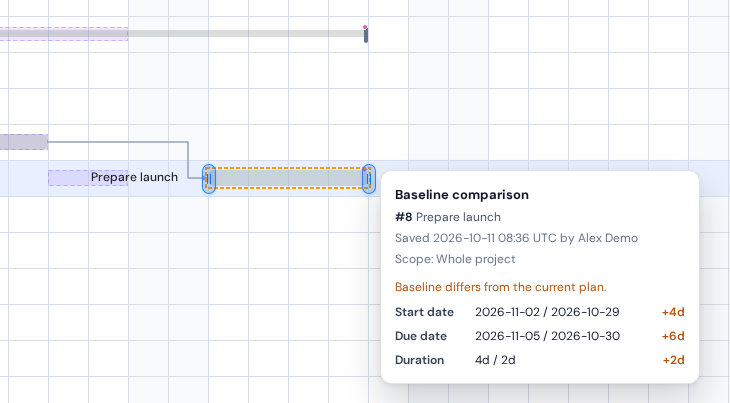This screenshot has width=730, height=403.
Task: Grab the left resize handle of the Prepare launch bar
Action: tap(209, 179)
